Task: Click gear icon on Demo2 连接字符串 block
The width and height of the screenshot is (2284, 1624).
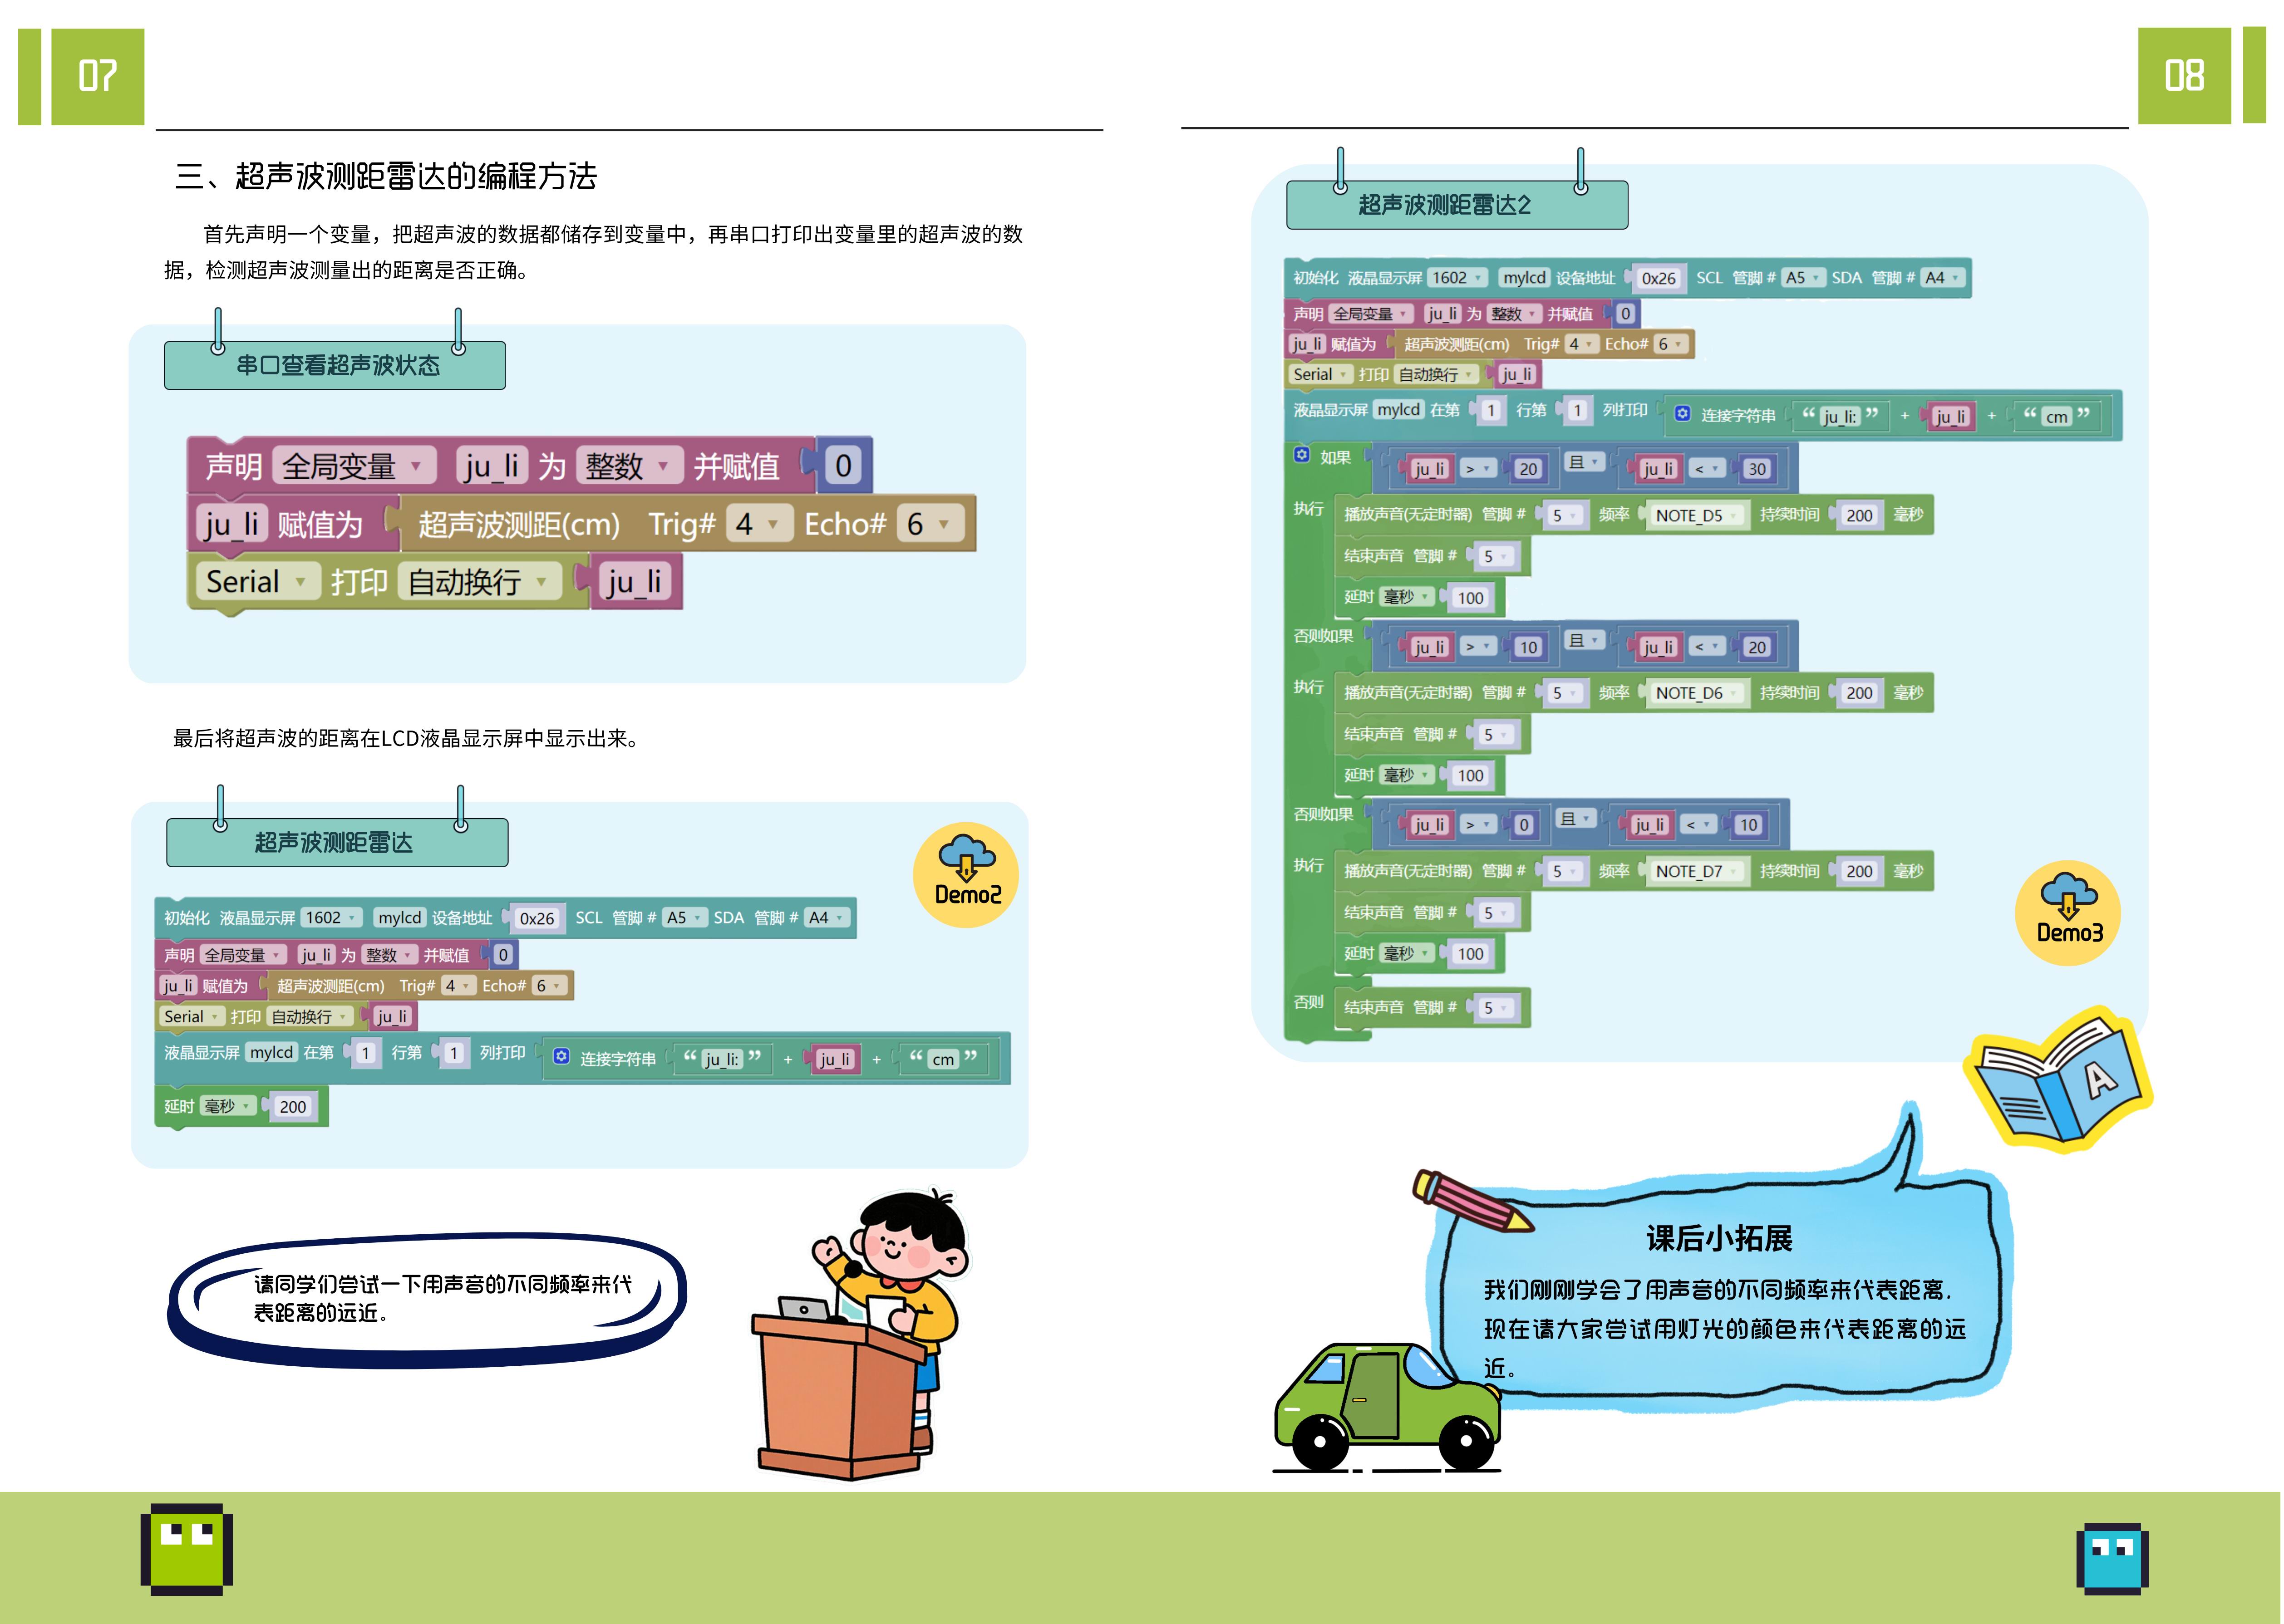Action: [x=561, y=1057]
